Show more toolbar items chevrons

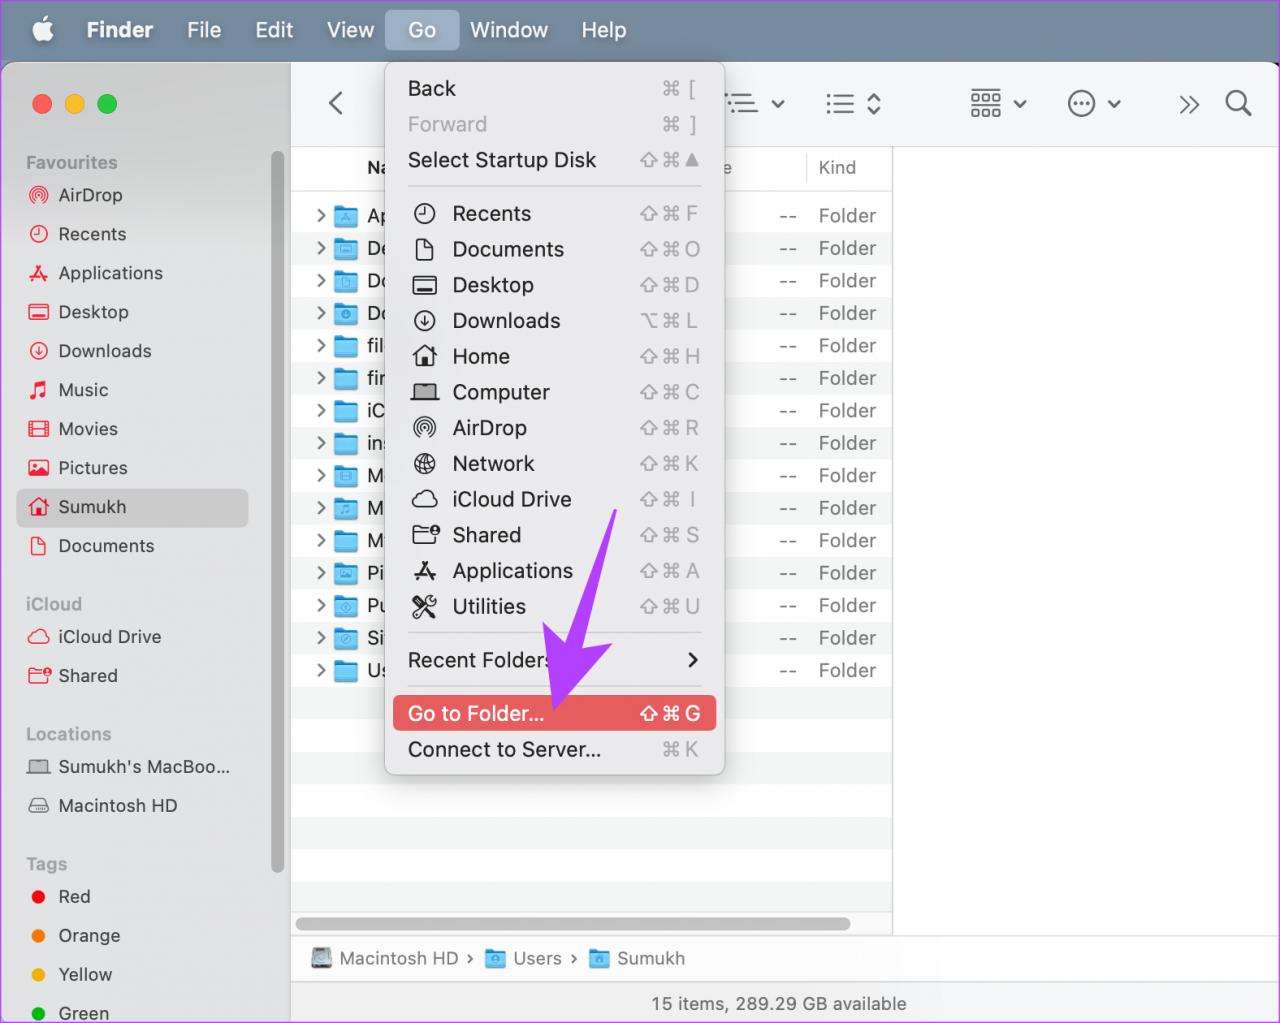tap(1188, 104)
